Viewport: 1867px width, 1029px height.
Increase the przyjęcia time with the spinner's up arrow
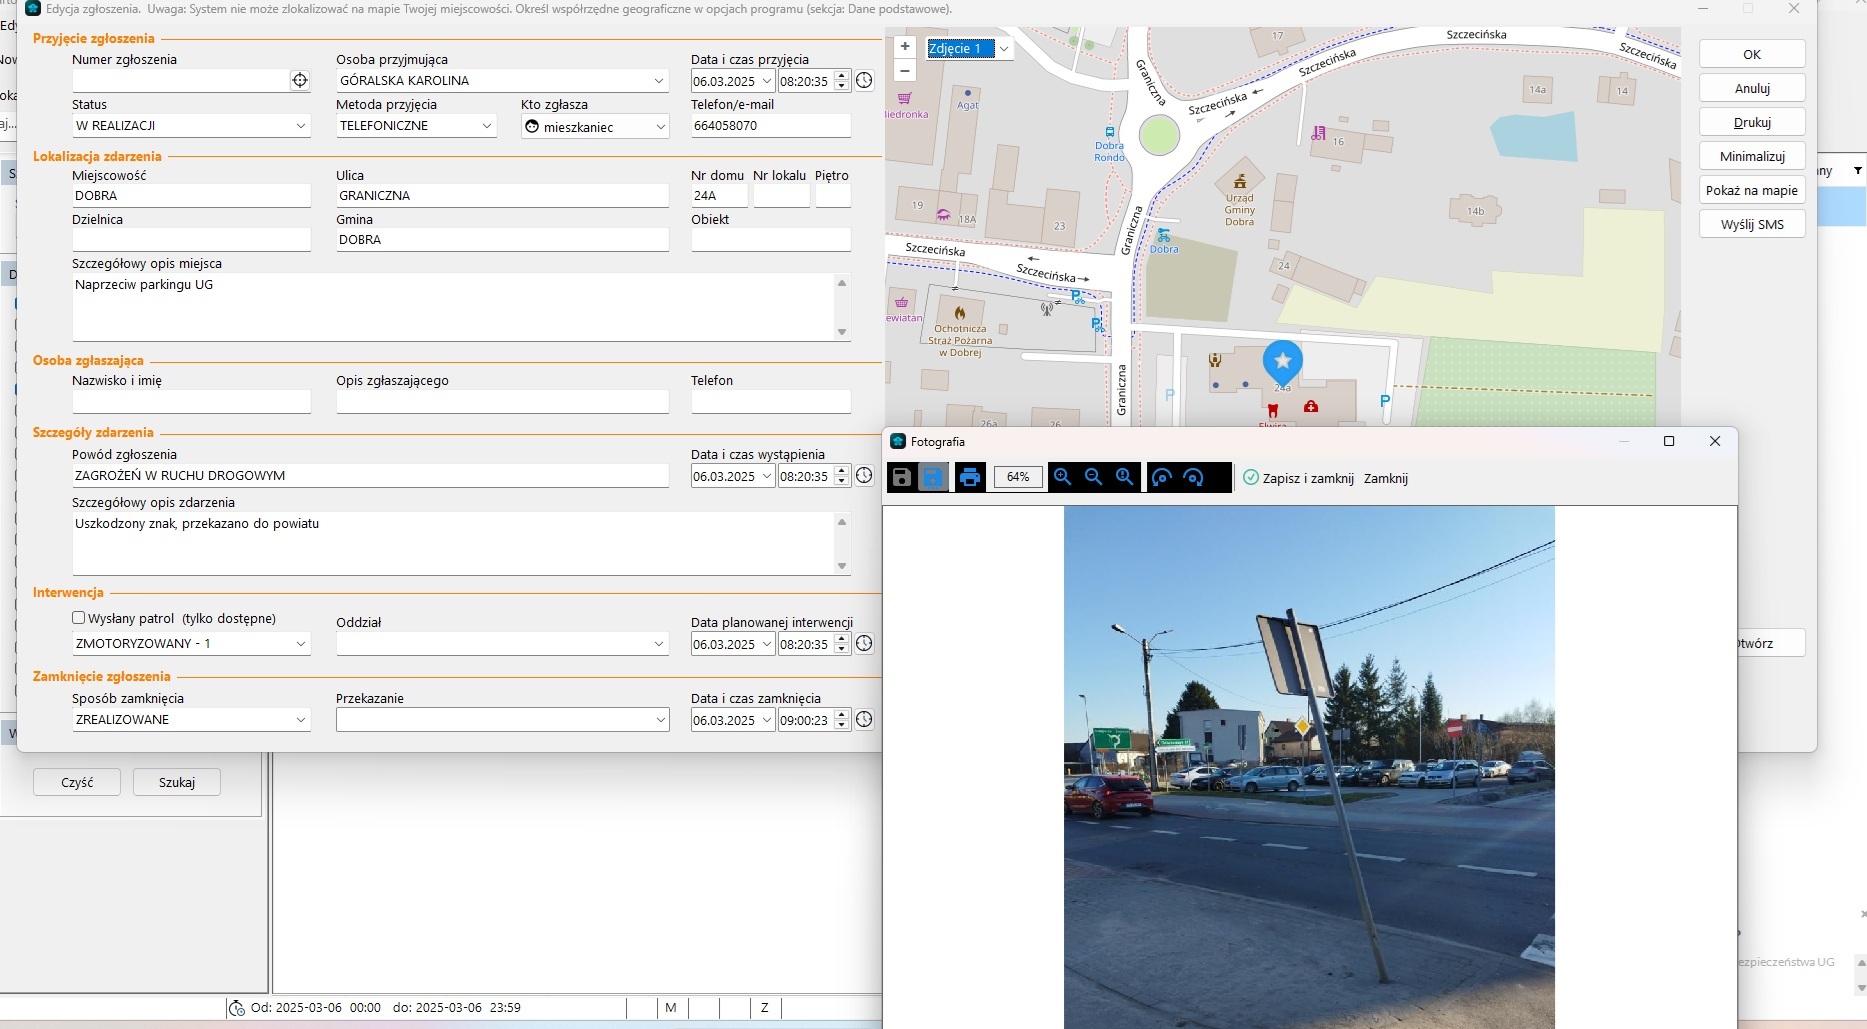click(842, 76)
